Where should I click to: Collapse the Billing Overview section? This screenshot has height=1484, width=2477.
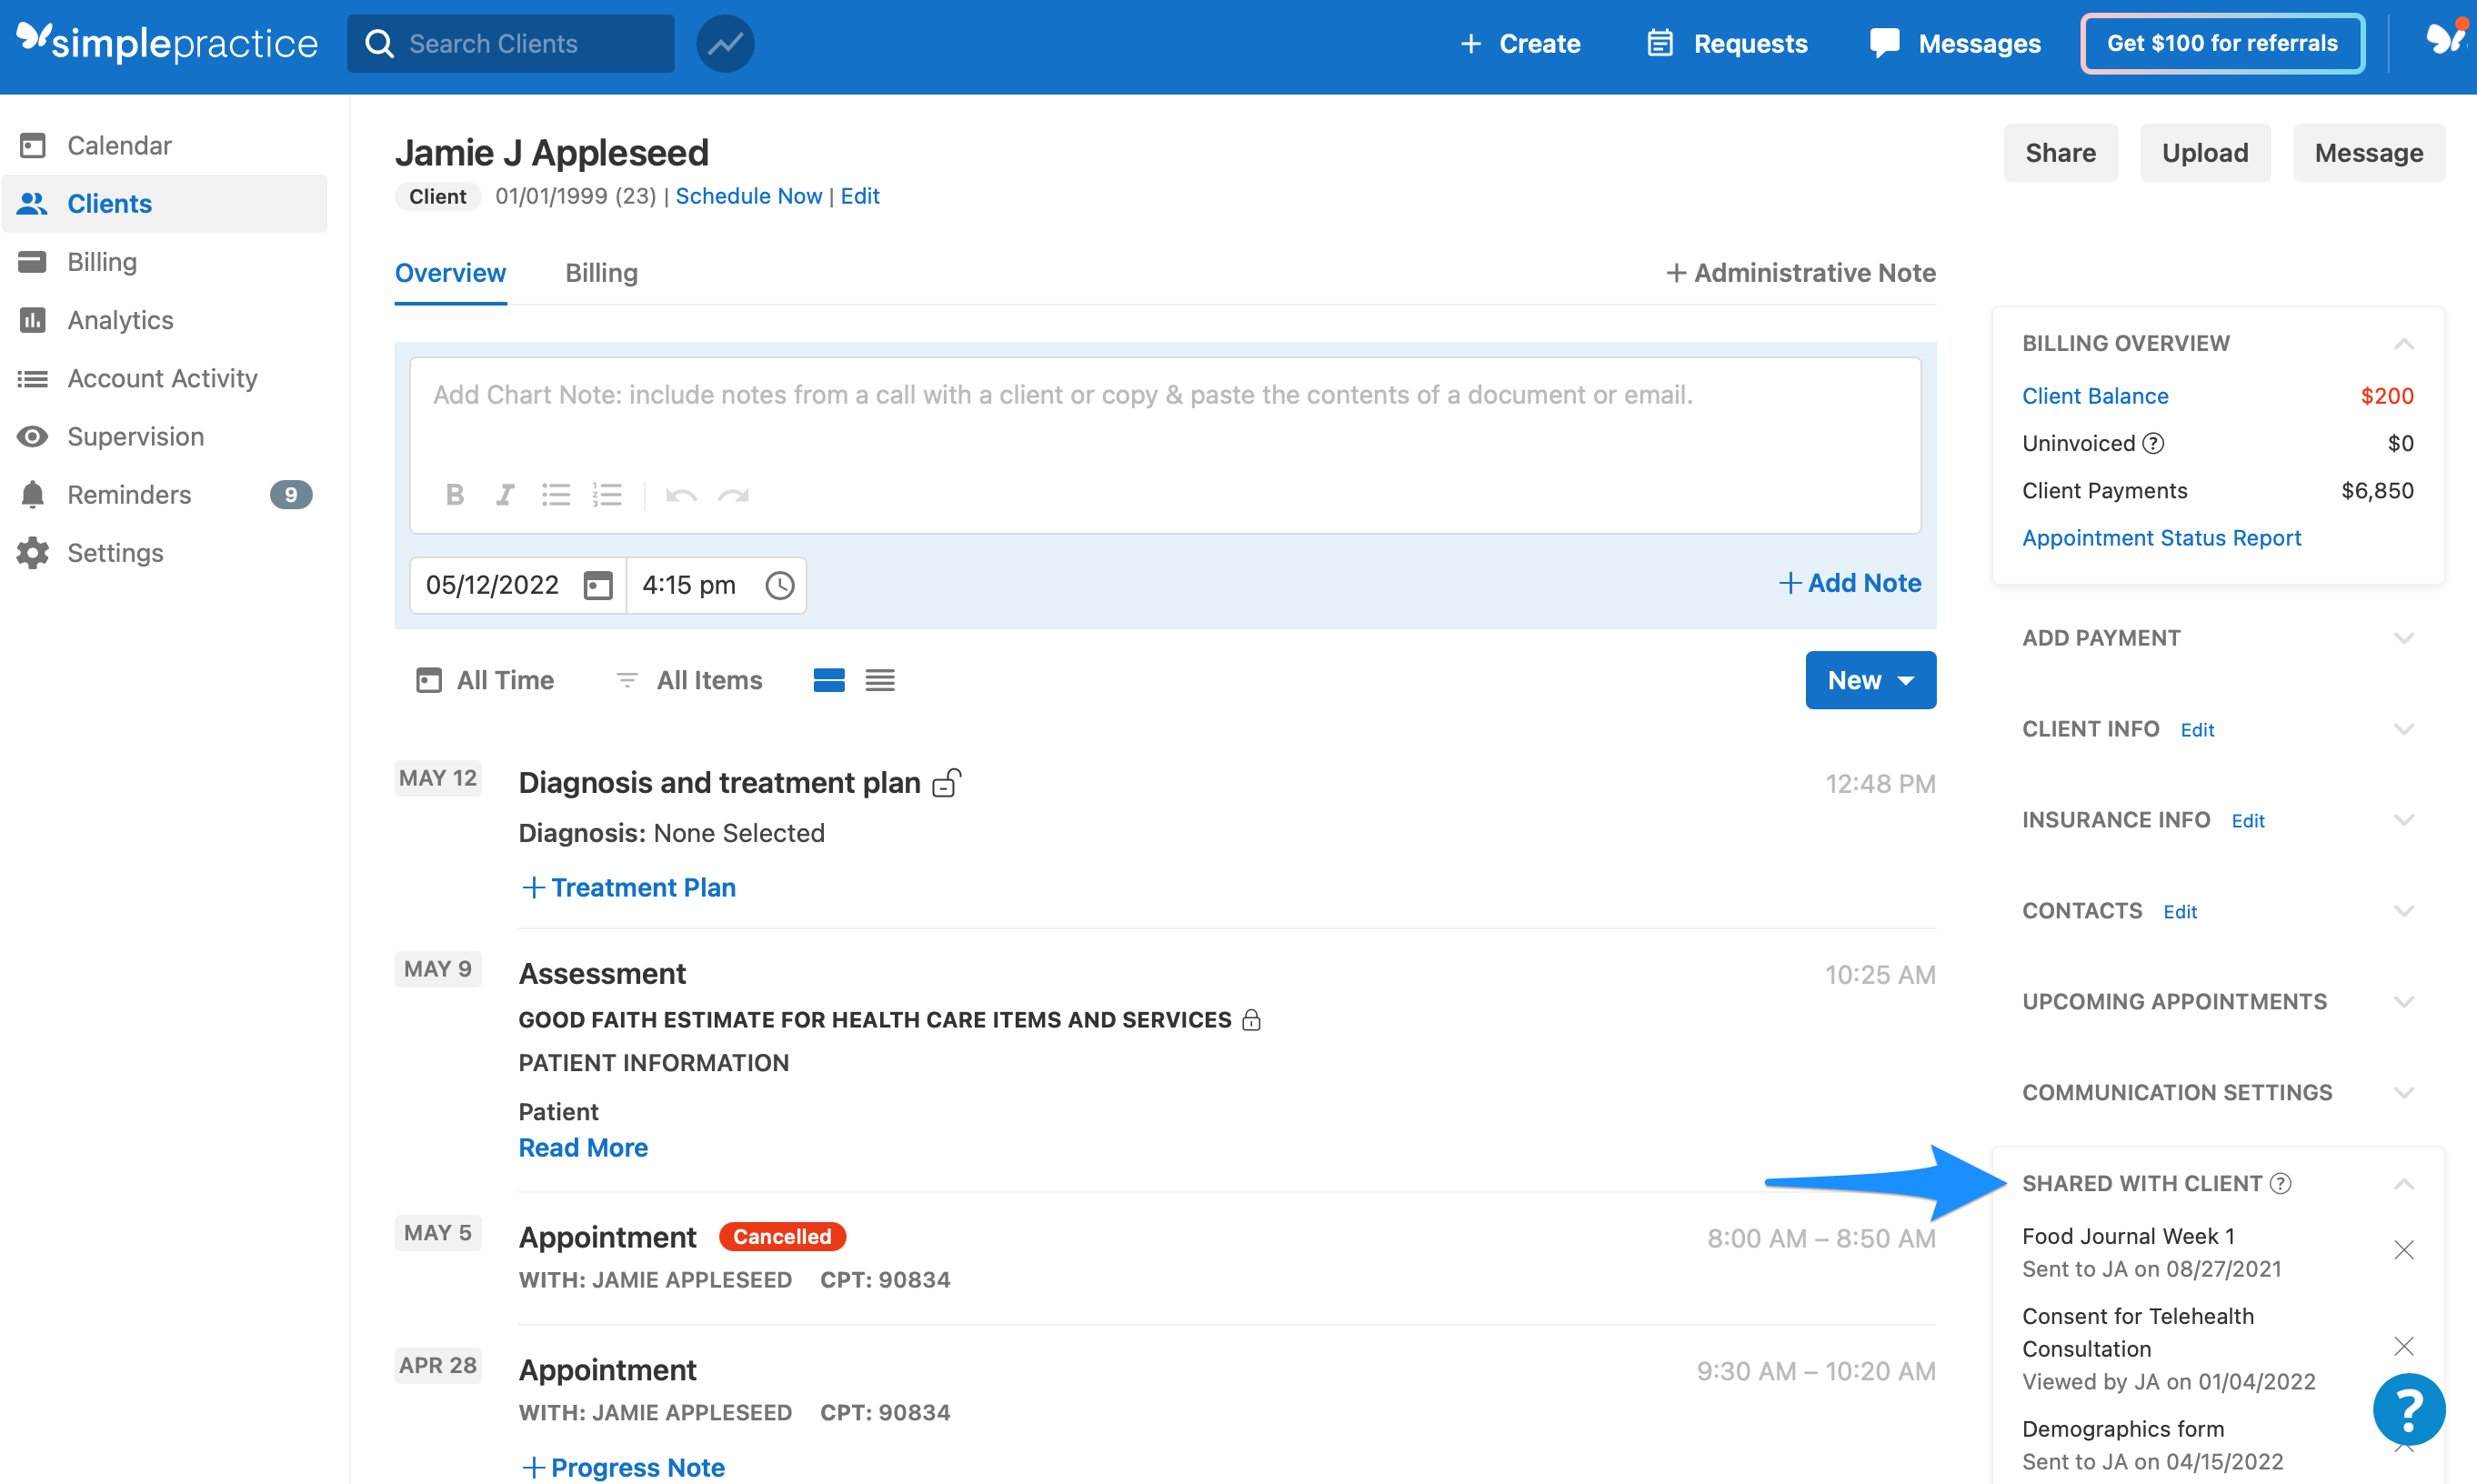click(2404, 343)
